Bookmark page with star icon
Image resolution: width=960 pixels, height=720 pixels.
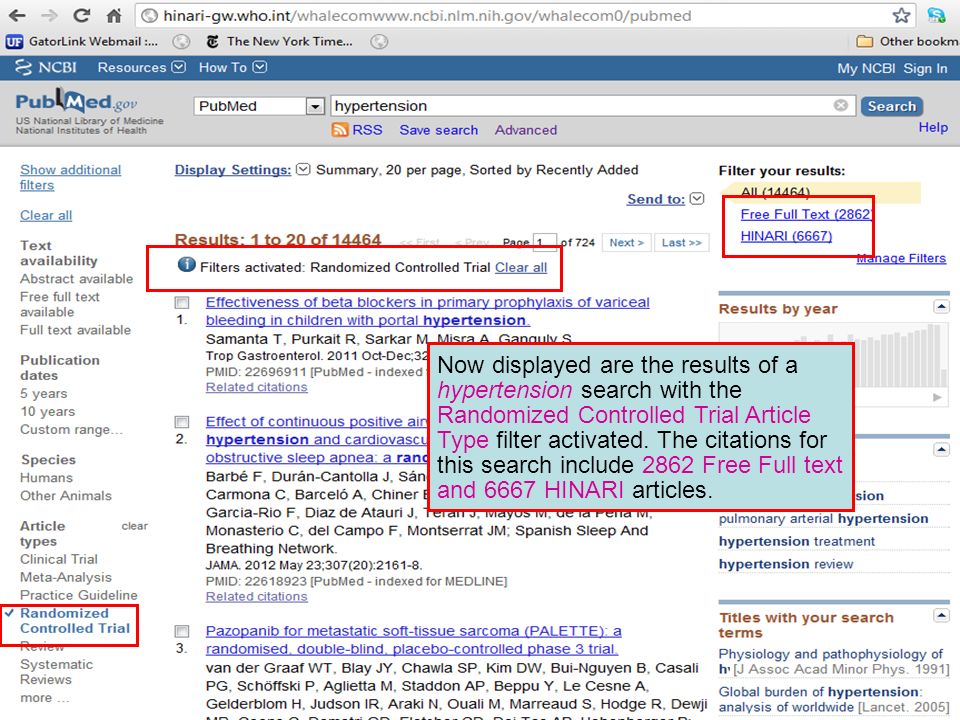[901, 15]
